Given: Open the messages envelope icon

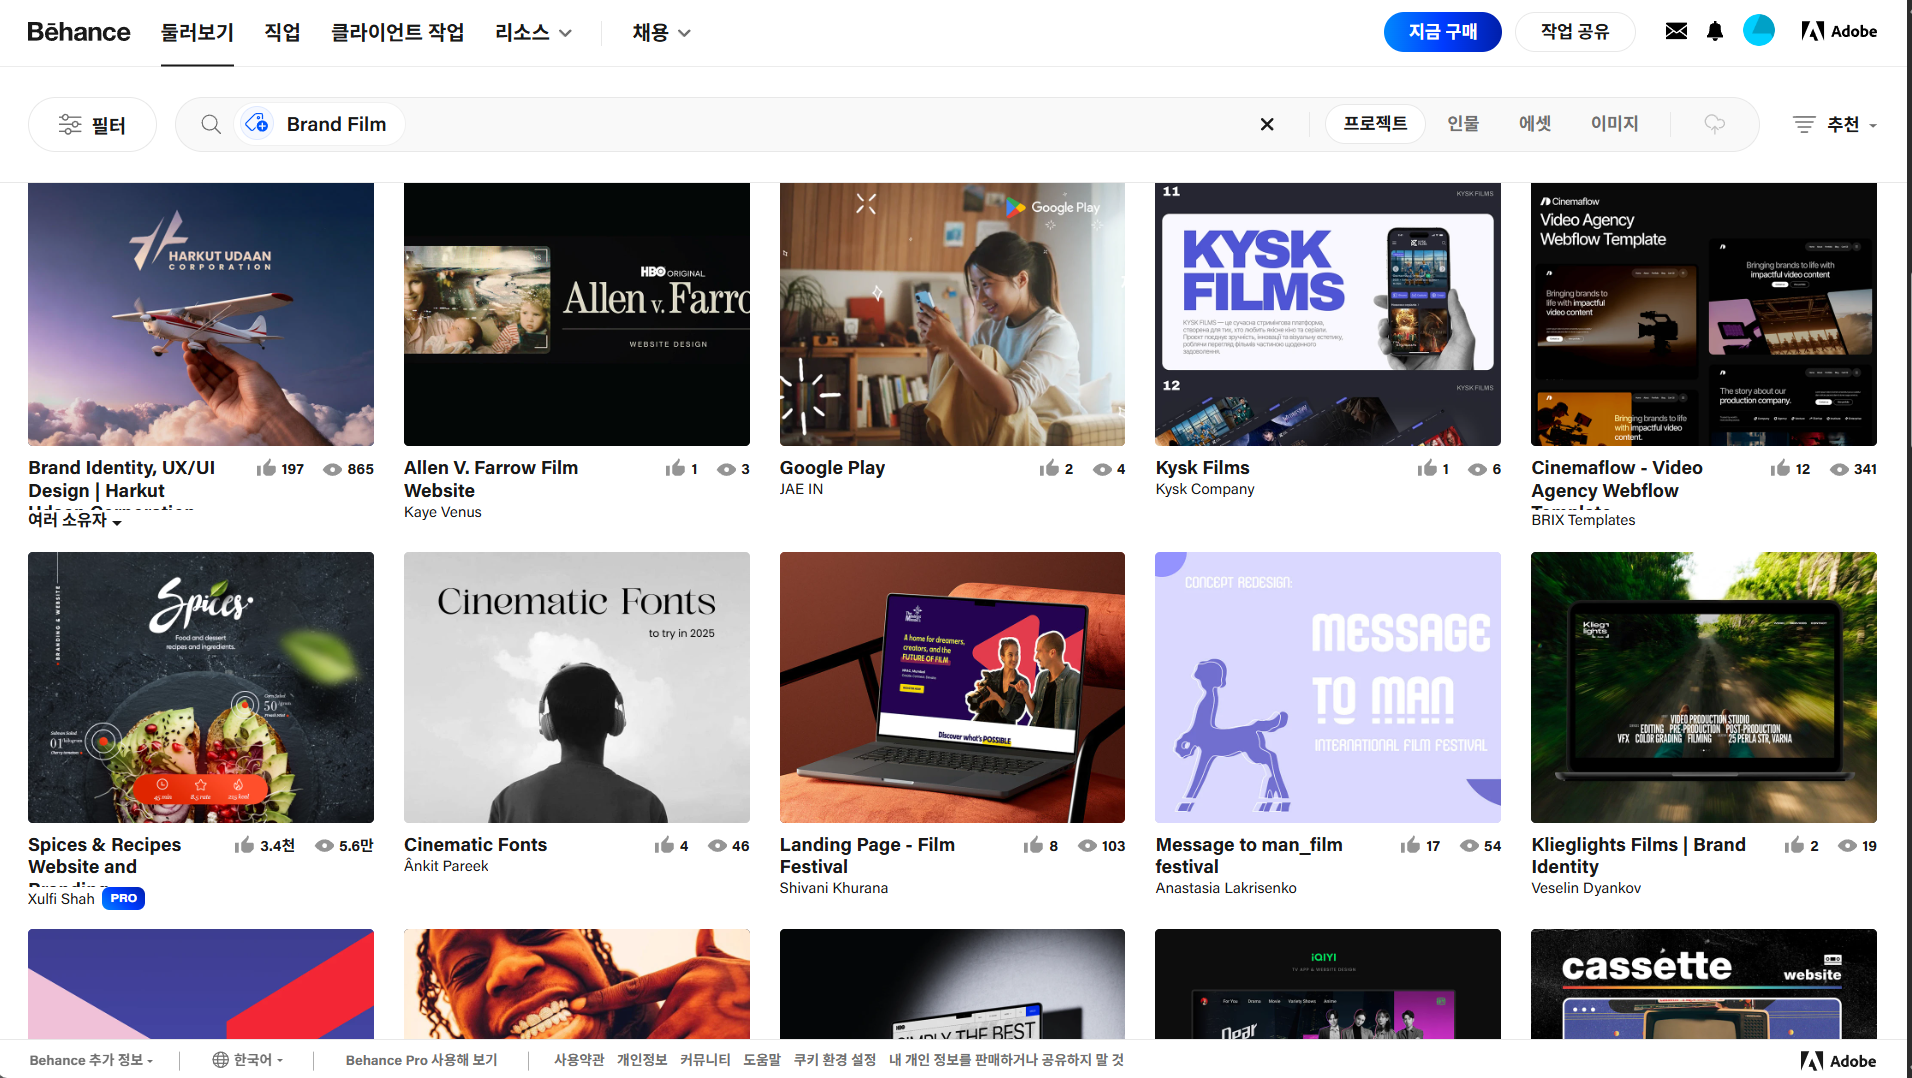Looking at the screenshot, I should coord(1676,31).
